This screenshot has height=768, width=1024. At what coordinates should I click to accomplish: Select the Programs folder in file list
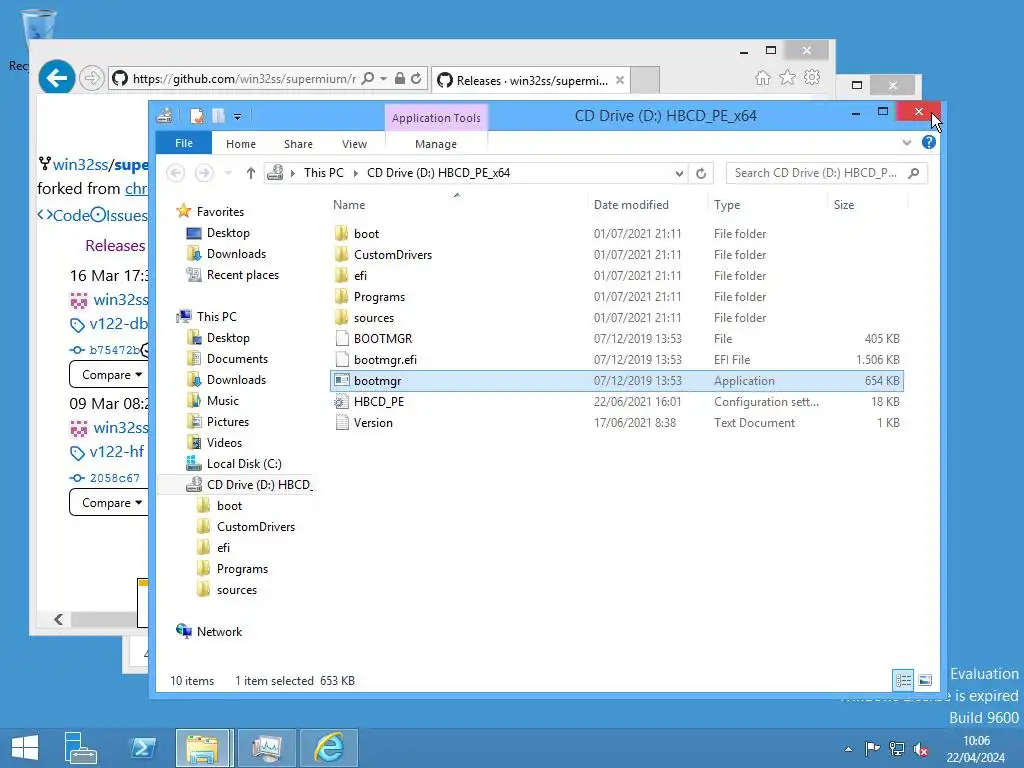pos(617,296)
